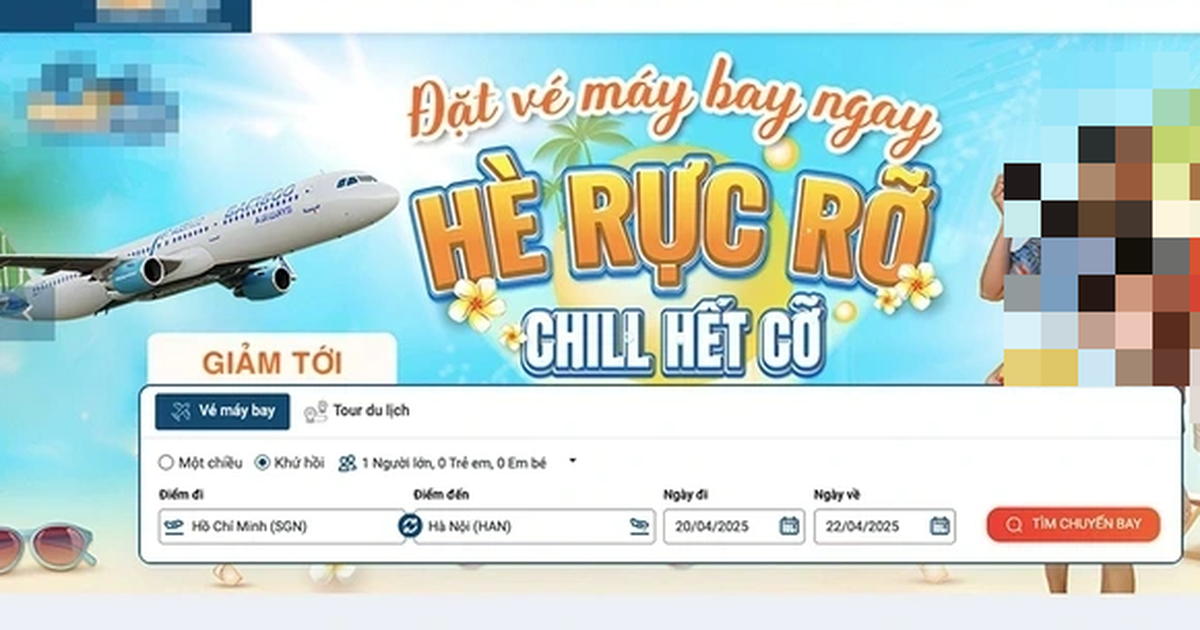
Task: Click the landing plane icon in Điểm đến
Action: pyautogui.click(x=640, y=526)
